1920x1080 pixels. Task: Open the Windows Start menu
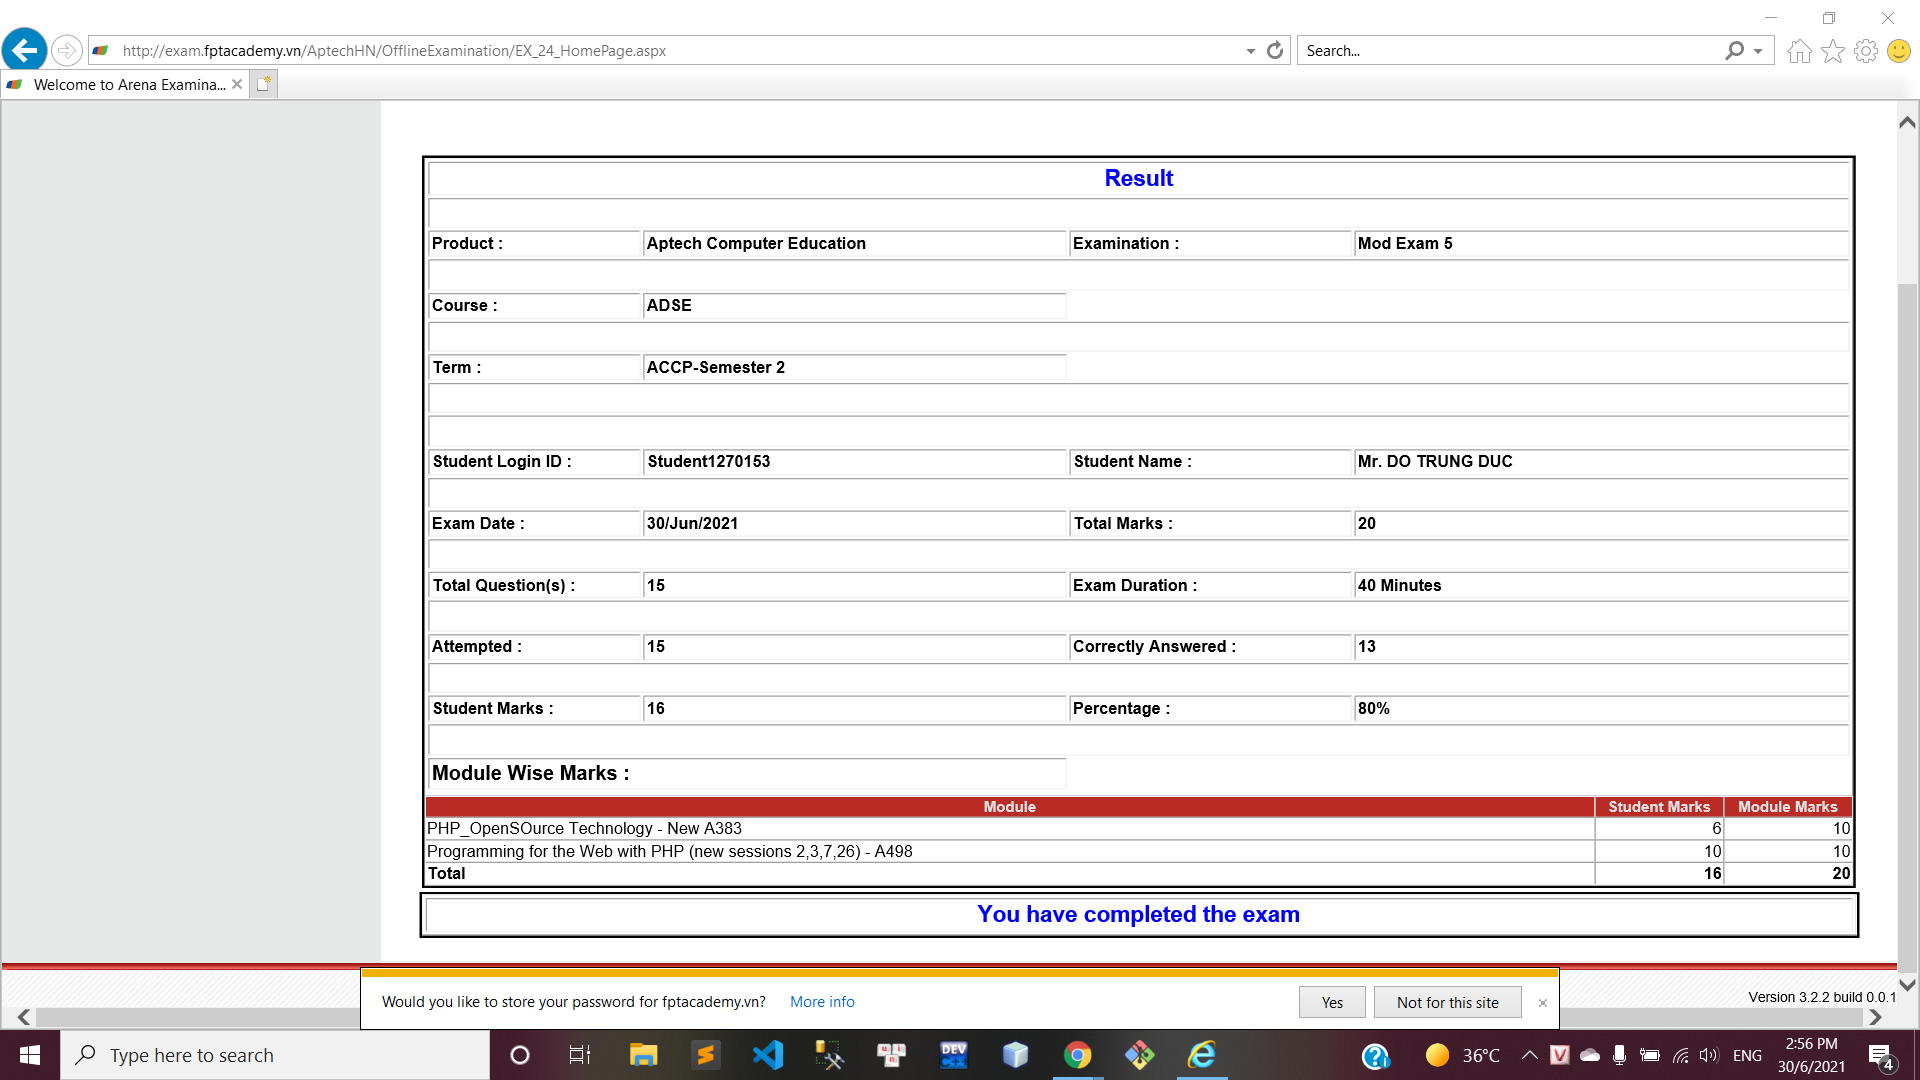click(x=30, y=1055)
